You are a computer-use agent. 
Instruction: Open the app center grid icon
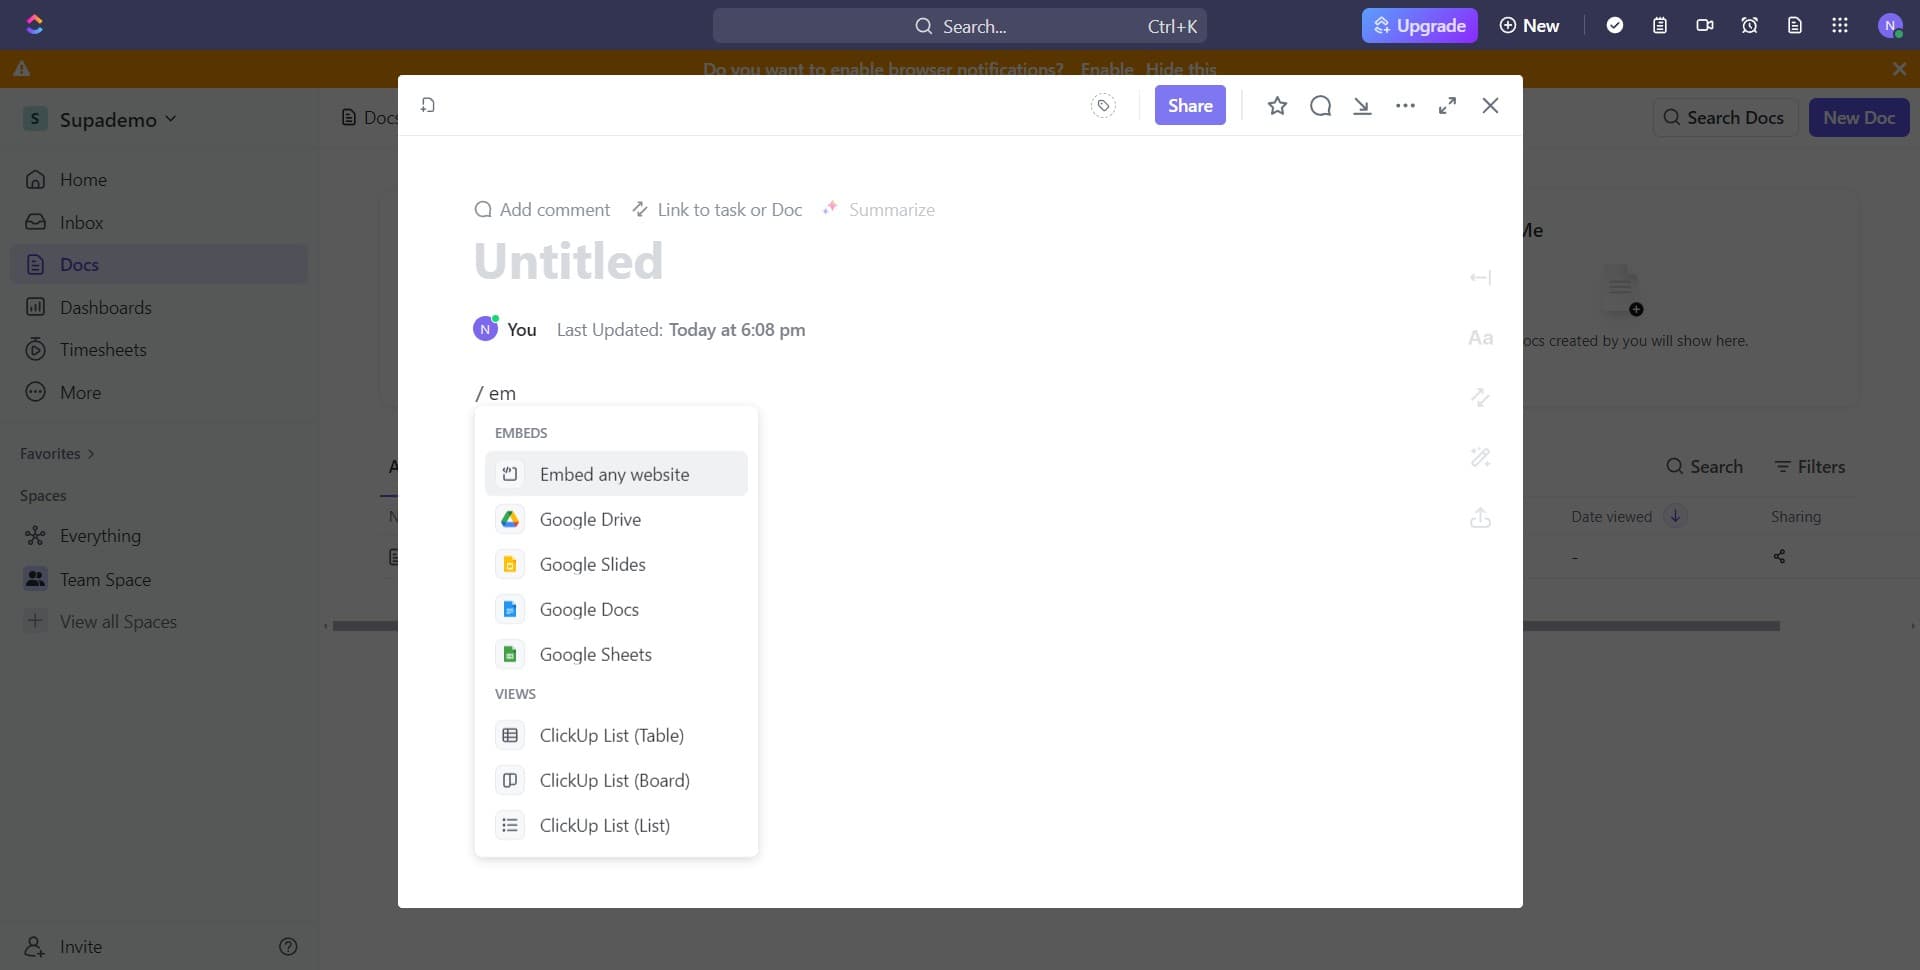coord(1840,25)
